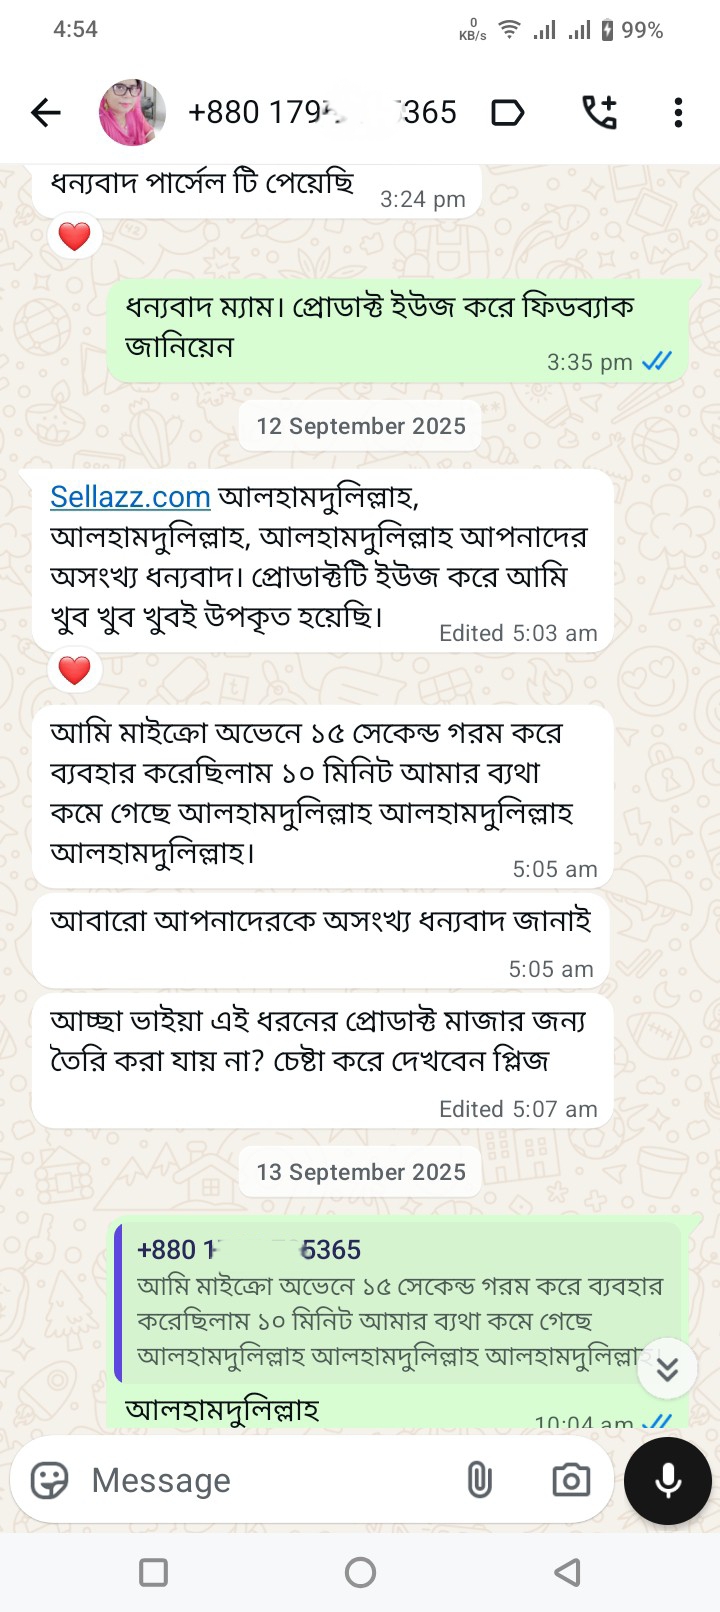Image resolution: width=720 pixels, height=1612 pixels.
Task: Open the emoji sticker picker
Action: point(50,1480)
